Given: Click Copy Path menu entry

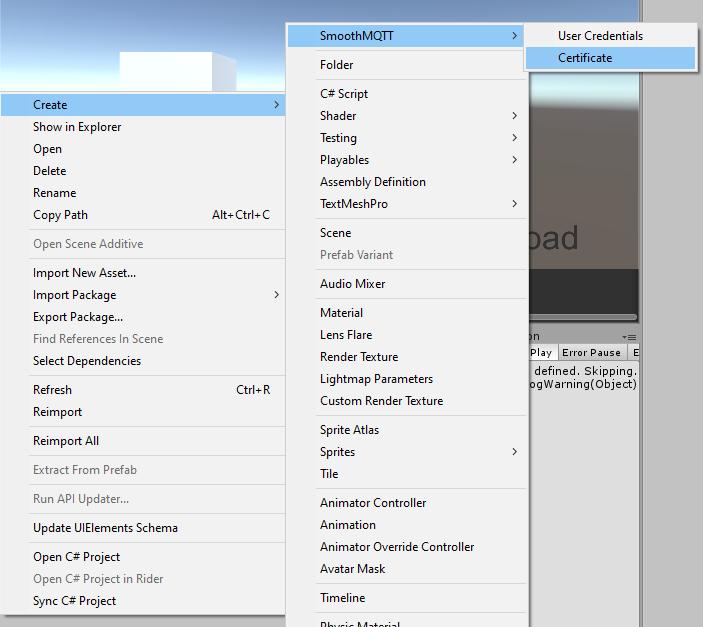Looking at the screenshot, I should coord(143,215).
